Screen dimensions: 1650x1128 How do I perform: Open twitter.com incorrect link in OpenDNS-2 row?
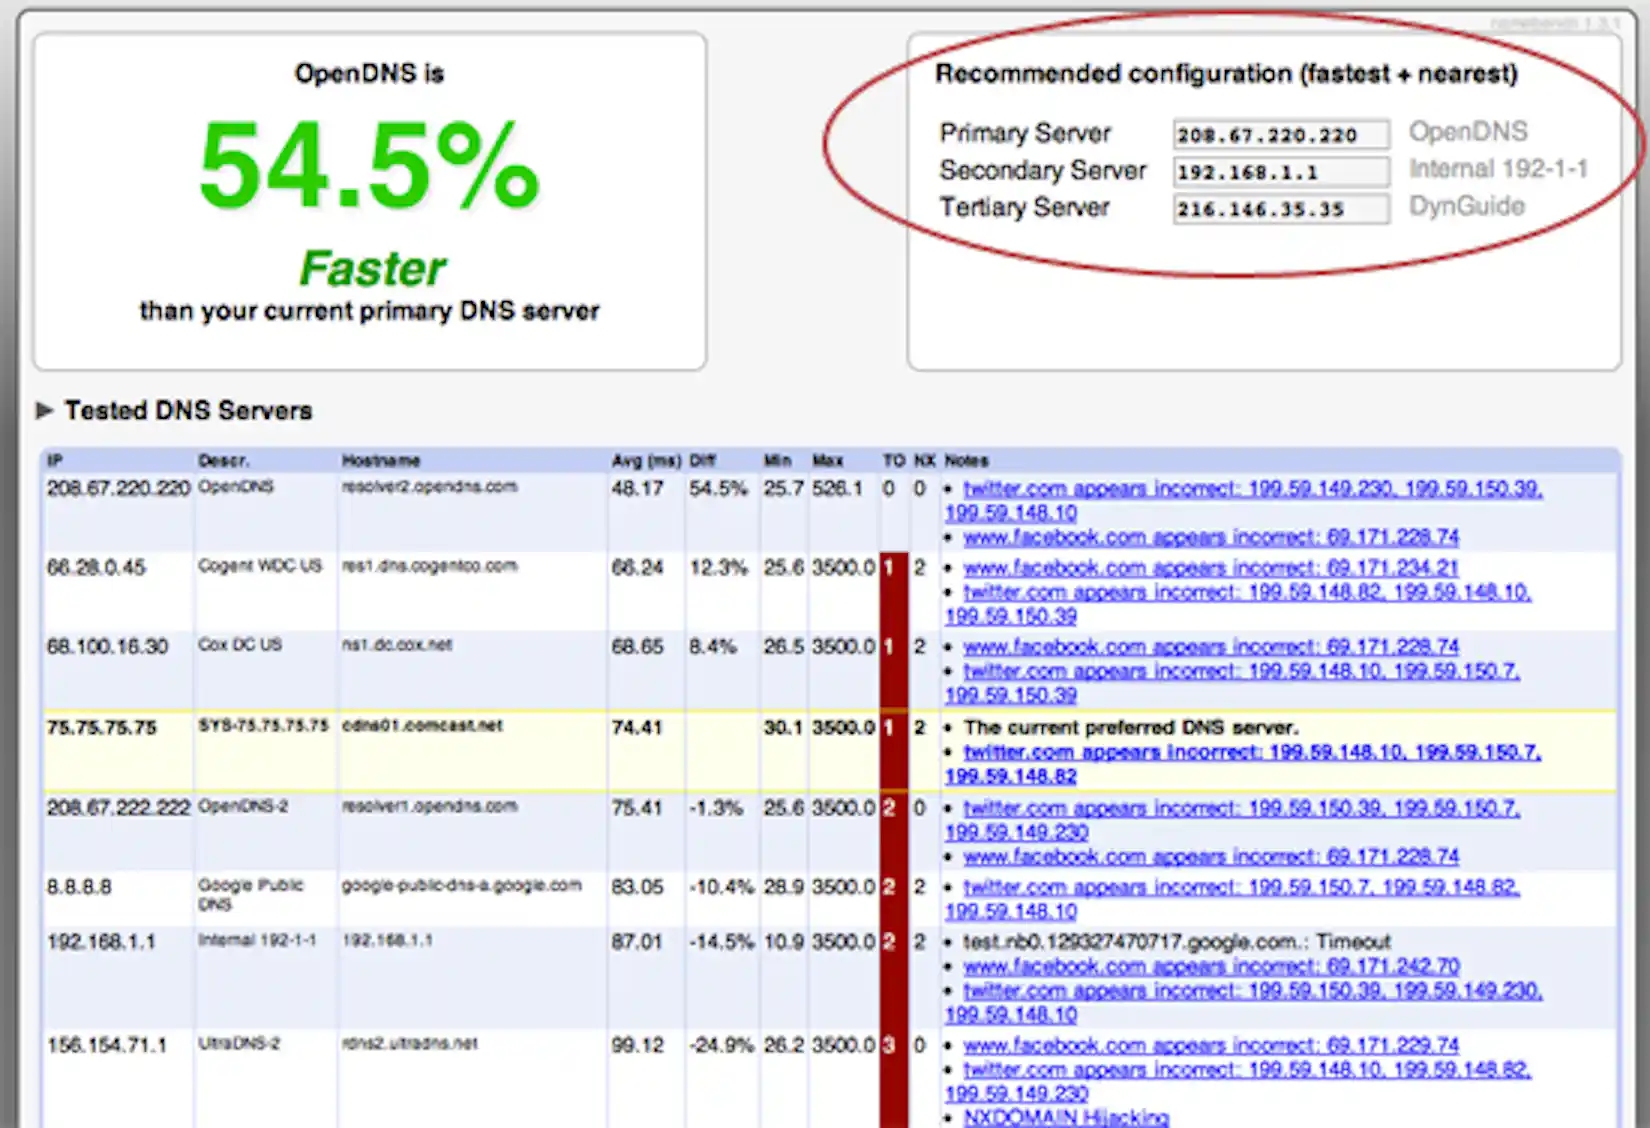(x=1233, y=820)
